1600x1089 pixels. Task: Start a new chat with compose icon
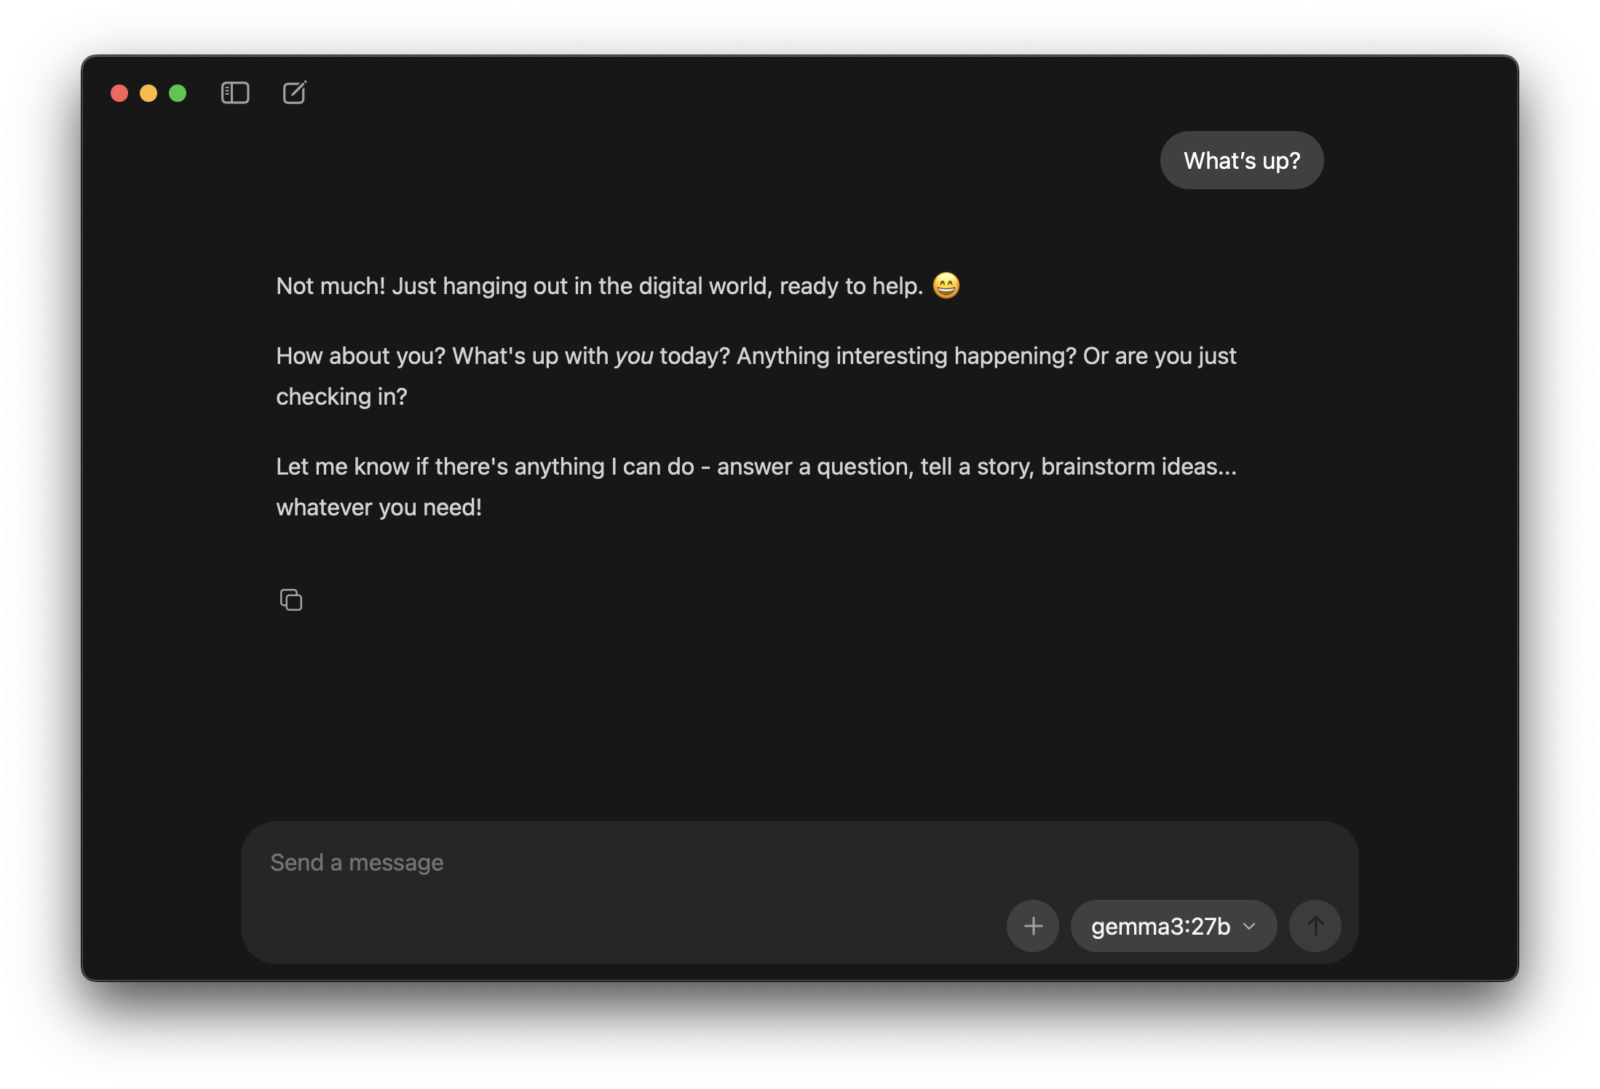coord(294,93)
